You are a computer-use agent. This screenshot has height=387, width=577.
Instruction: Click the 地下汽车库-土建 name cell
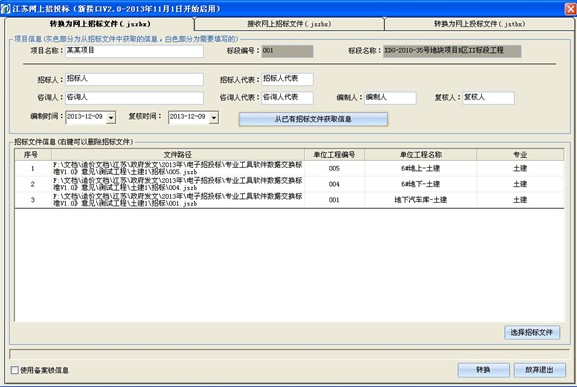[x=421, y=200]
